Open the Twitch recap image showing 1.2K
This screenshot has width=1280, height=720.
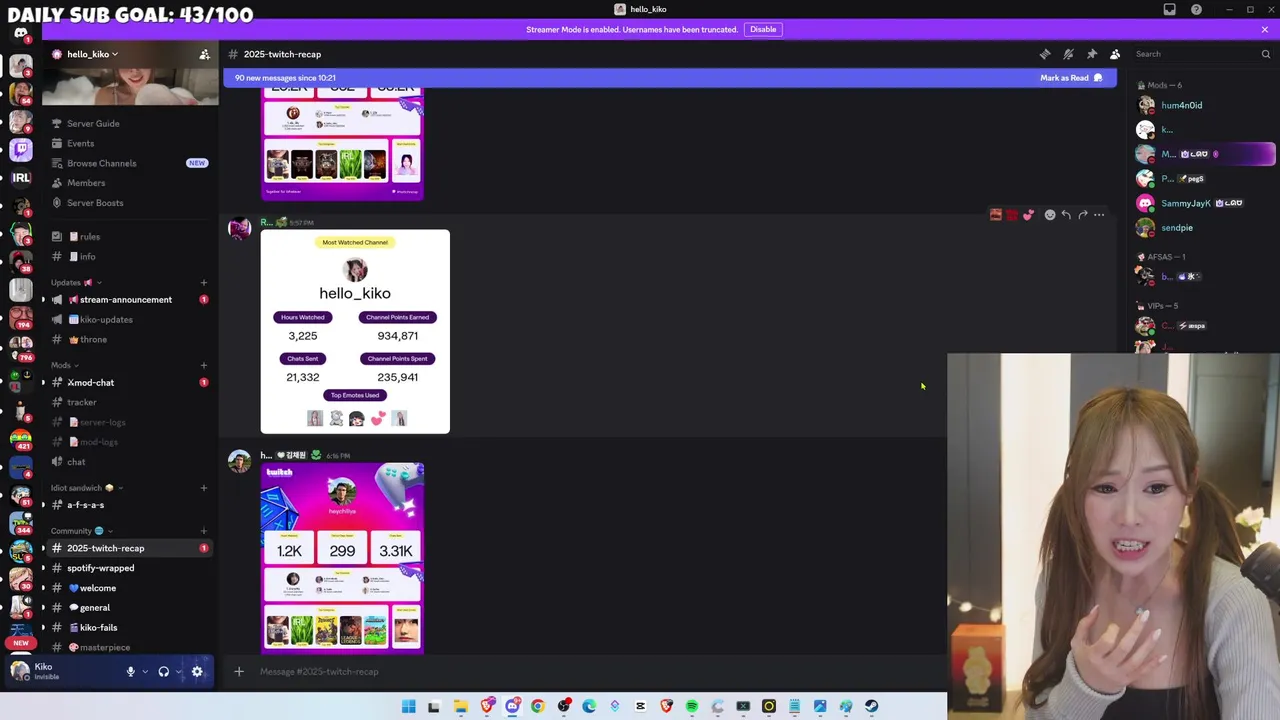pyautogui.click(x=342, y=559)
